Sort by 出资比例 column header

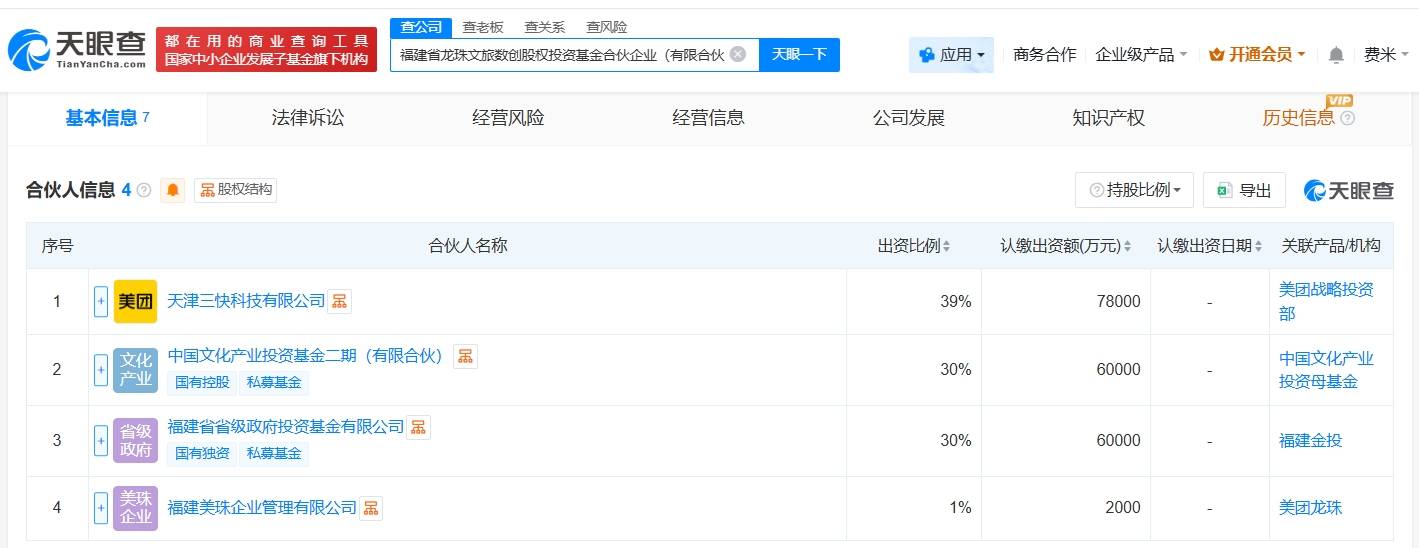click(913, 246)
